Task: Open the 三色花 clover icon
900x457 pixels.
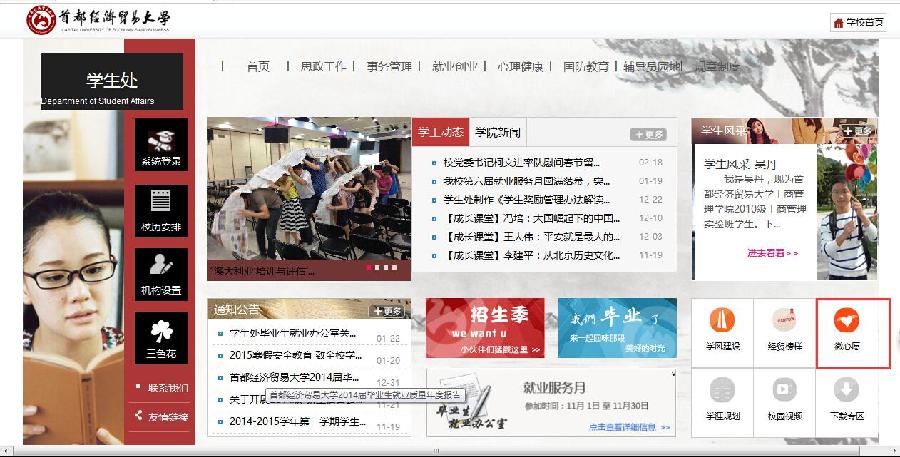Action: tap(161, 338)
